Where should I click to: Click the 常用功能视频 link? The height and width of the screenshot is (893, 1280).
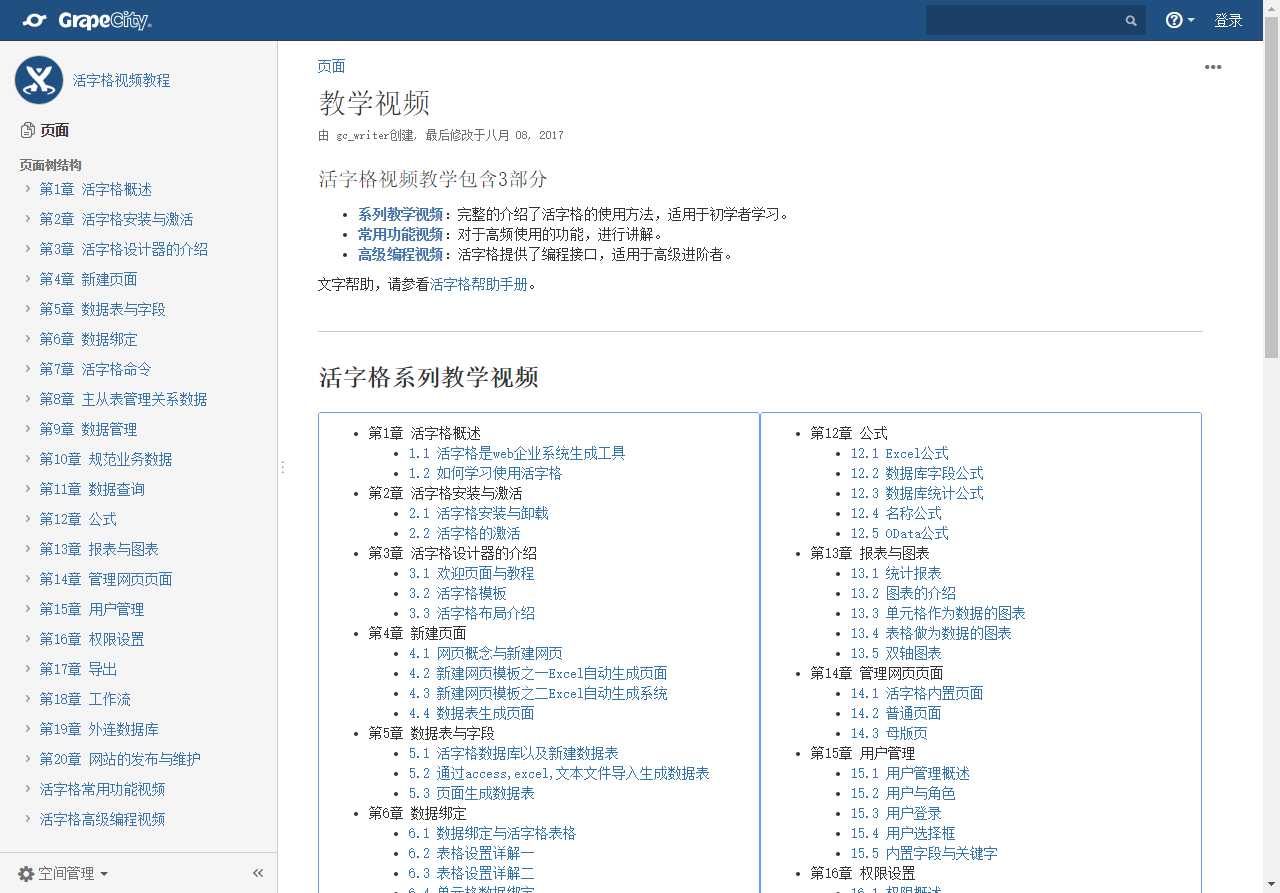(400, 234)
